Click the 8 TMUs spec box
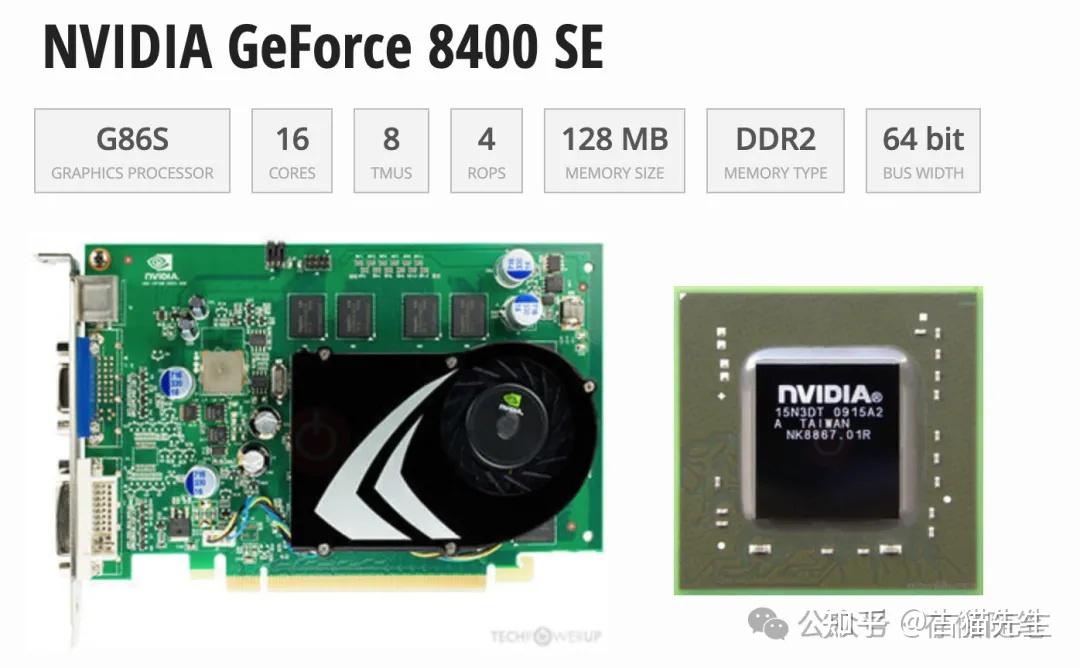The height and width of the screenshot is (668, 1080). (391, 151)
